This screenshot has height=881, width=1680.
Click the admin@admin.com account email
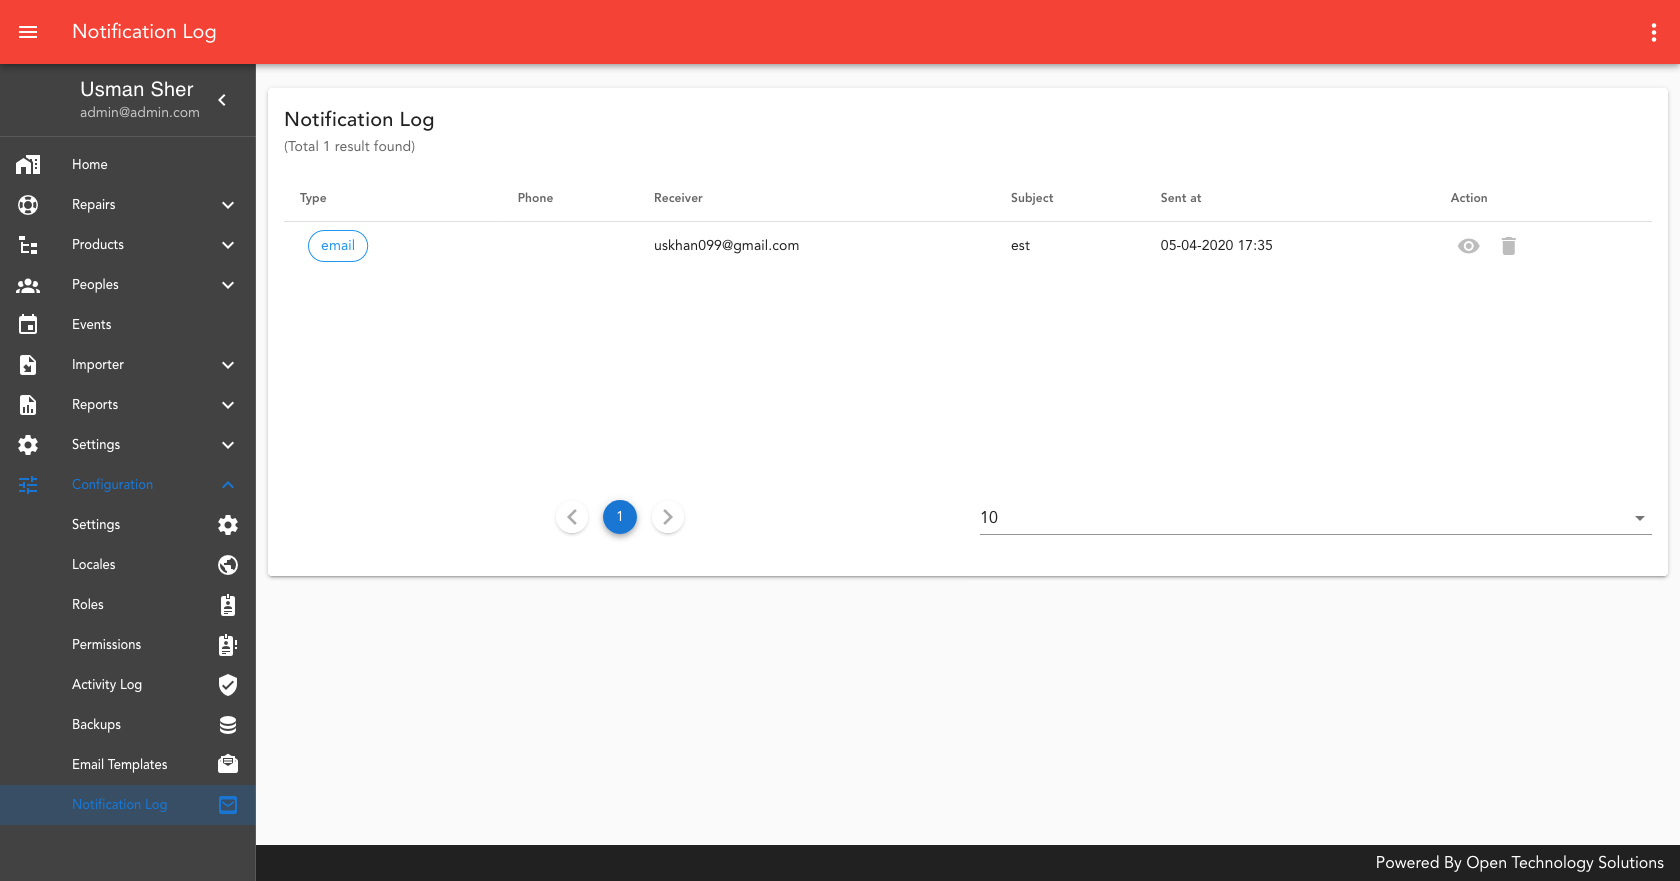click(x=140, y=113)
